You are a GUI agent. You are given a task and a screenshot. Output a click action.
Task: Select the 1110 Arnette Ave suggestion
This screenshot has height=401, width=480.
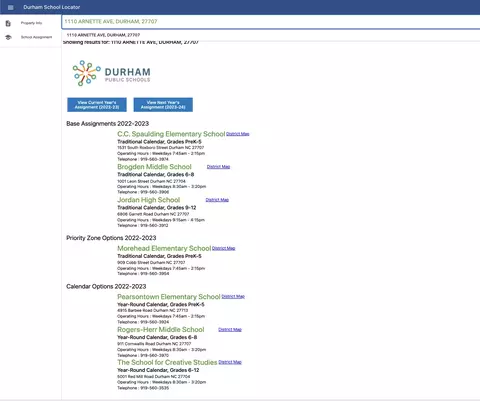click(103, 35)
